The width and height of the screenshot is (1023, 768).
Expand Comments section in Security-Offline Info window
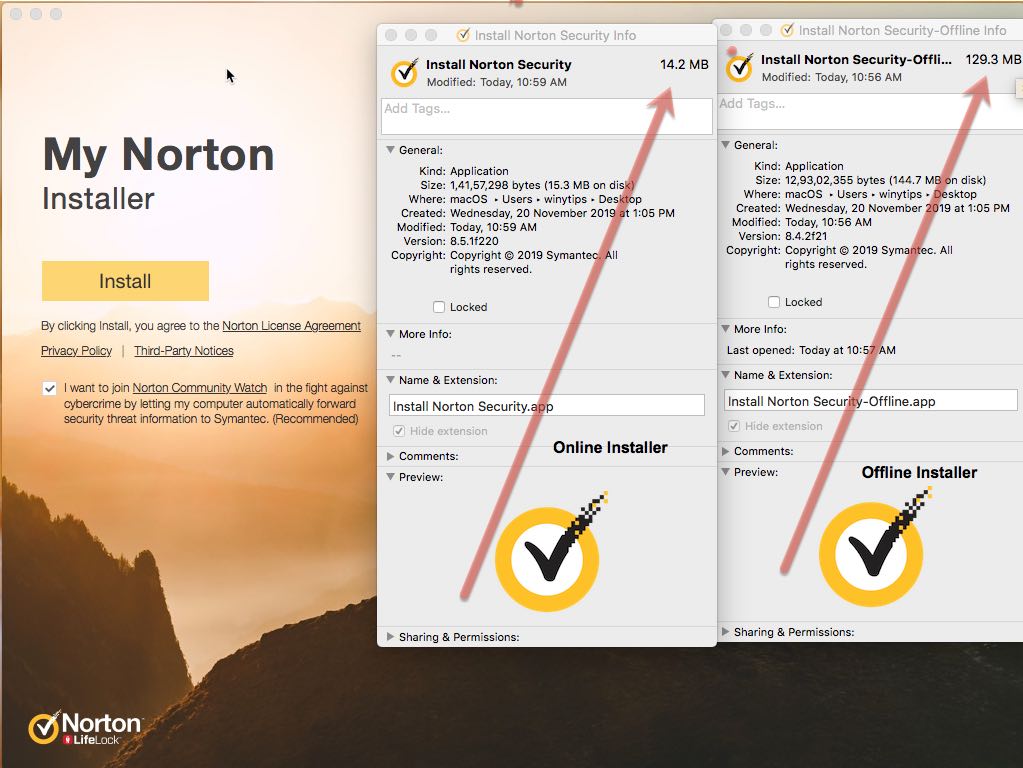[725, 451]
